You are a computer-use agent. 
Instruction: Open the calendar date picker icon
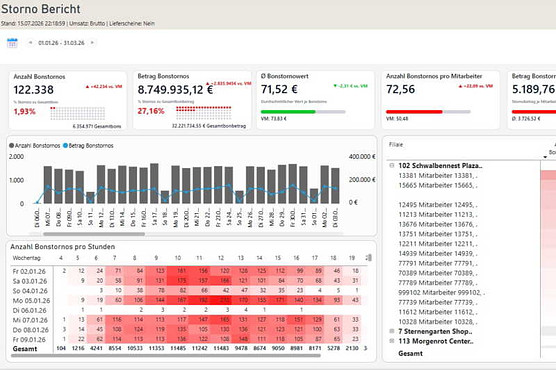(x=12, y=43)
